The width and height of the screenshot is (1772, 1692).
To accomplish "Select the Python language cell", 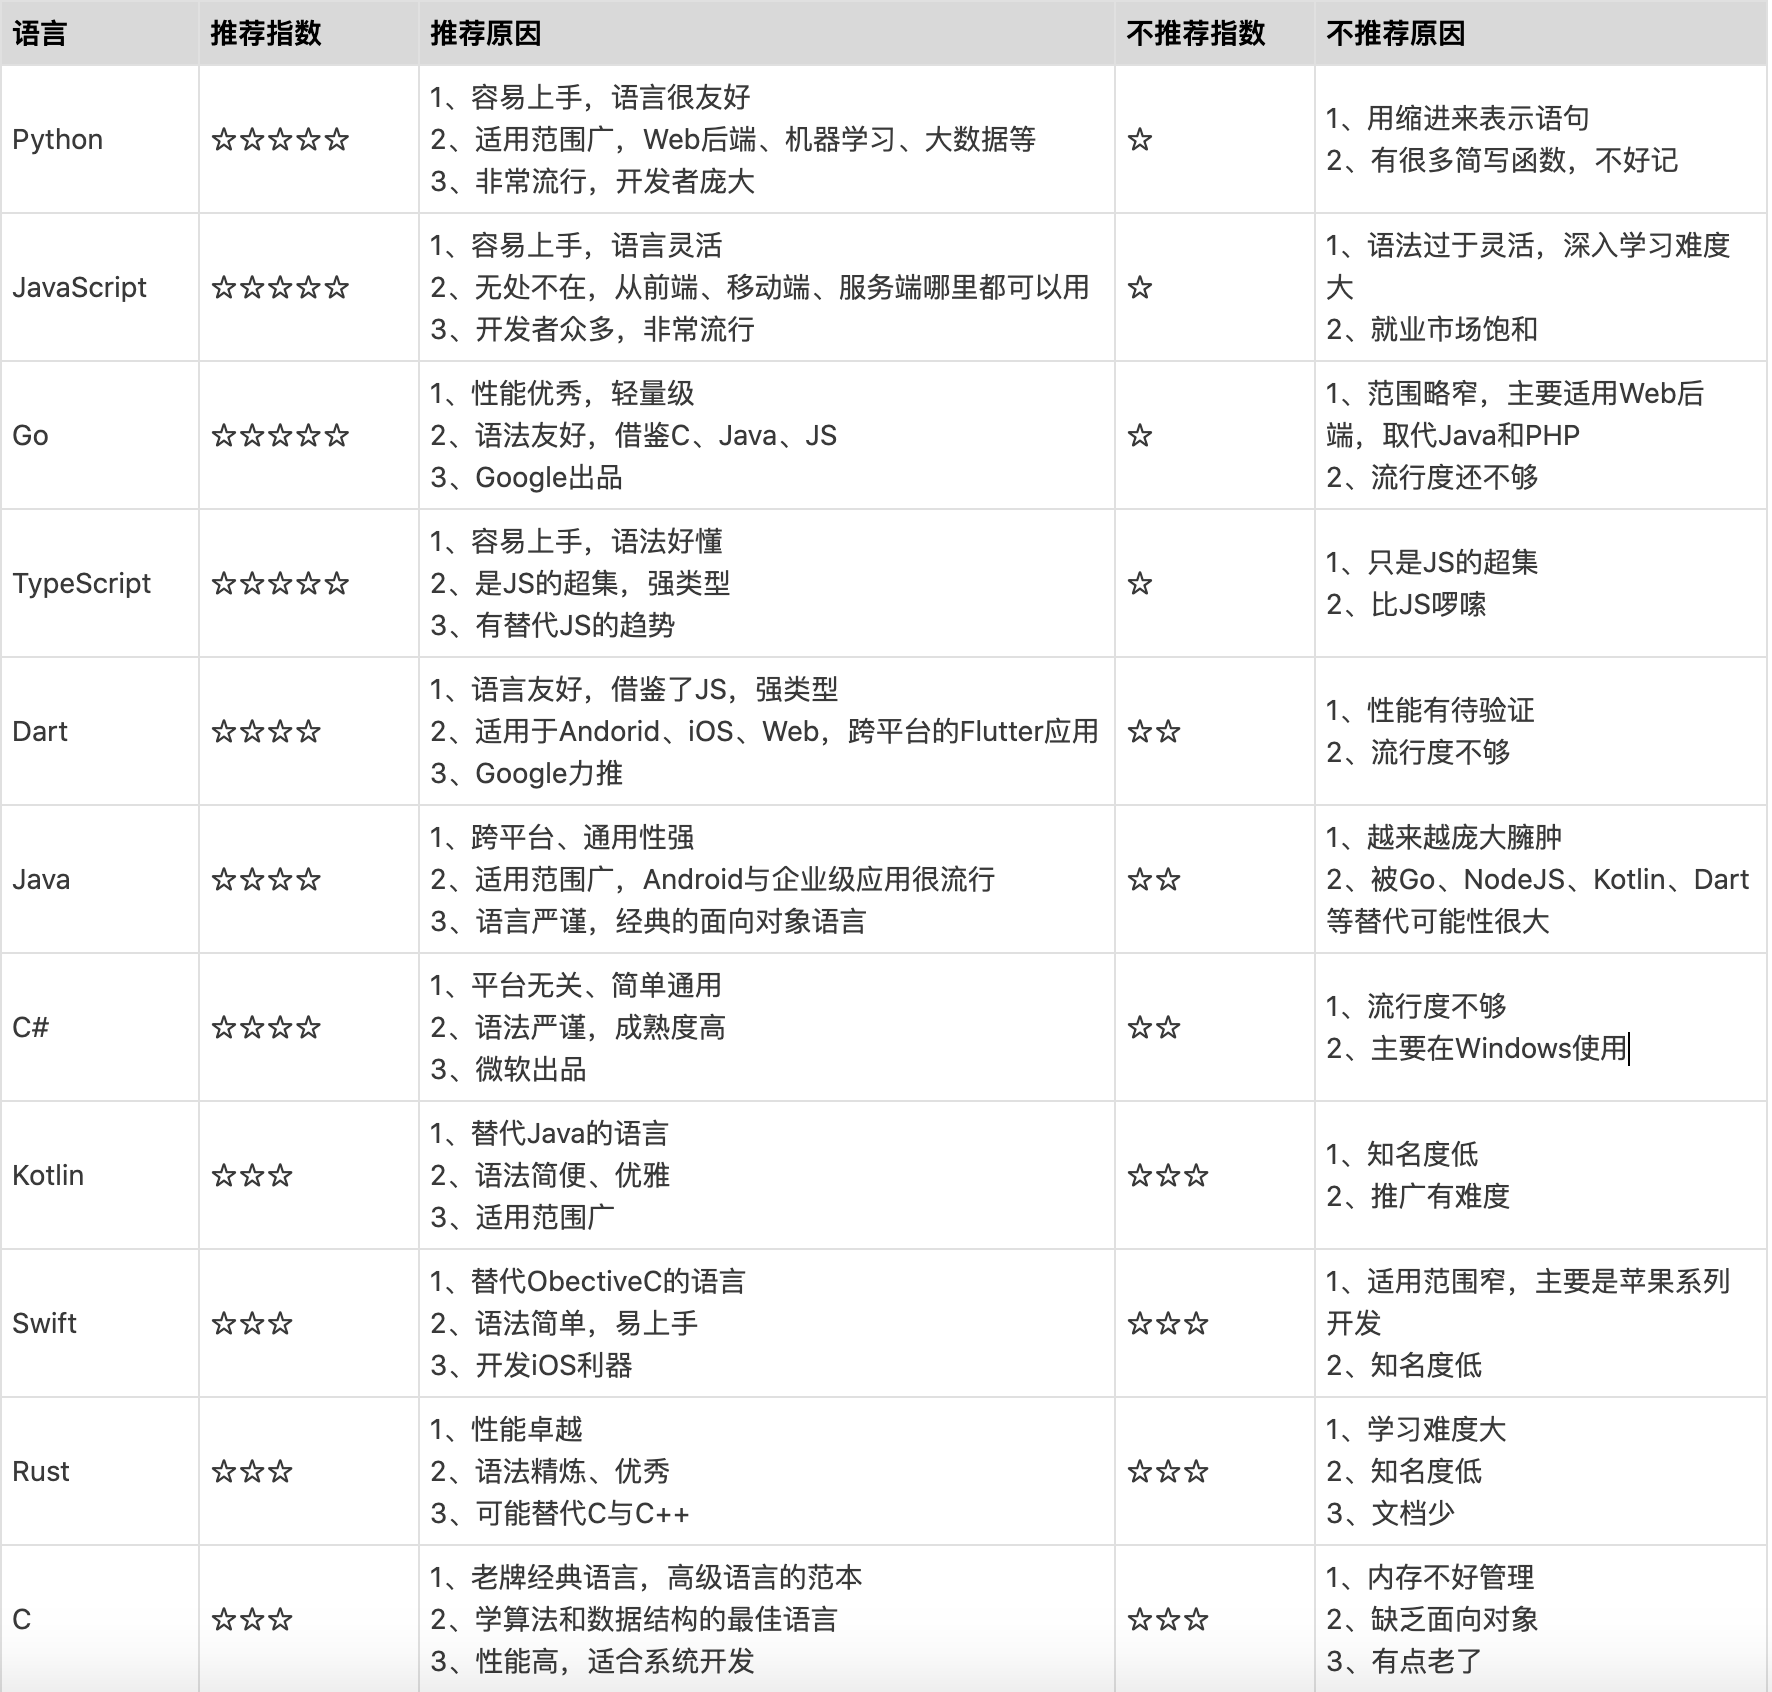I will click(x=57, y=140).
